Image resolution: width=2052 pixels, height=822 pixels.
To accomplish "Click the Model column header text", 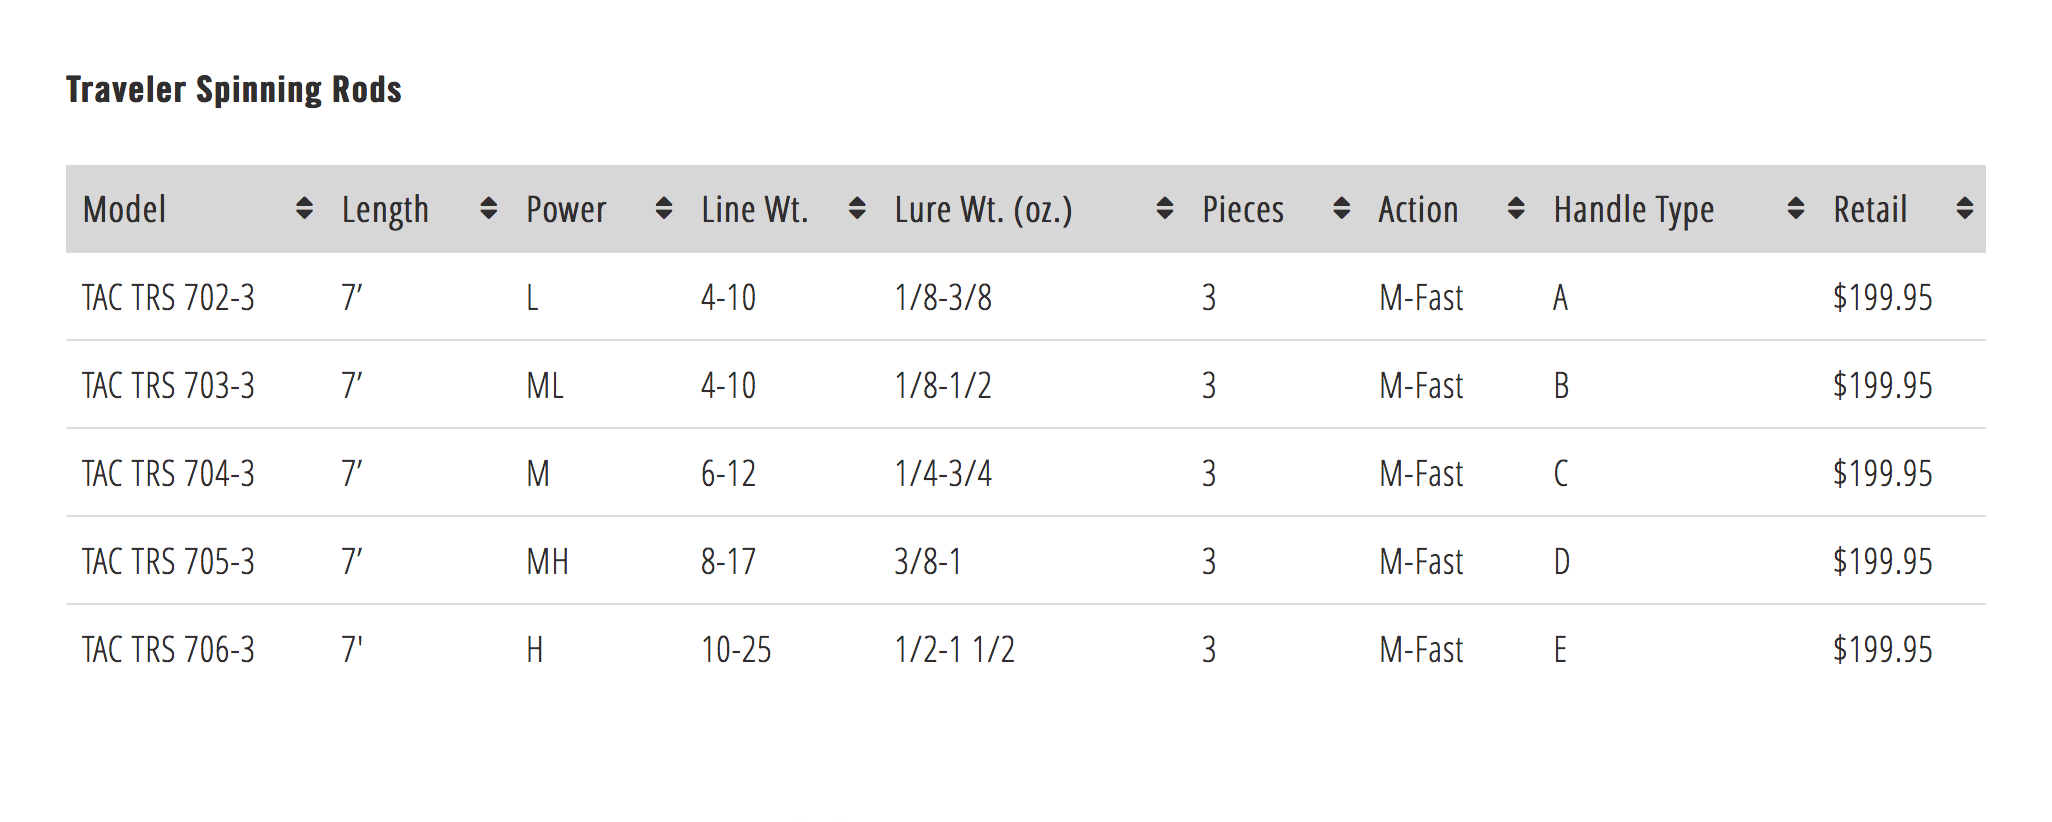I will [125, 210].
